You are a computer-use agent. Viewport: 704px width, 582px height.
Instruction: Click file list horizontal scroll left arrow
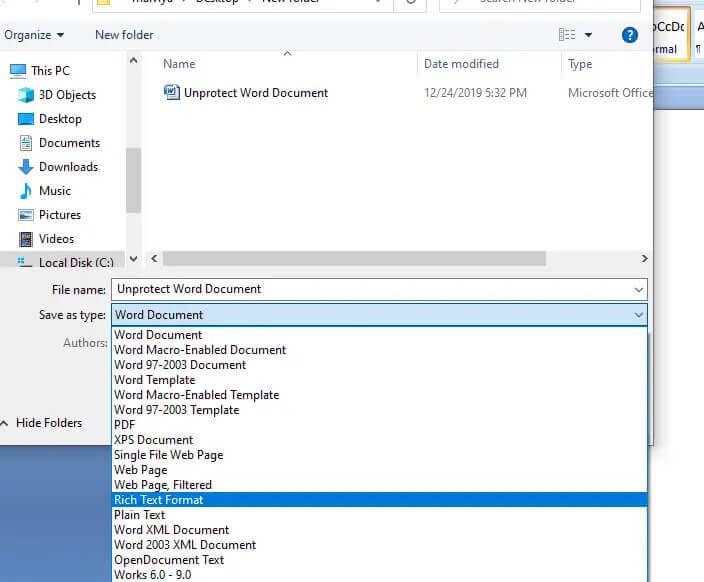pyautogui.click(x=154, y=259)
